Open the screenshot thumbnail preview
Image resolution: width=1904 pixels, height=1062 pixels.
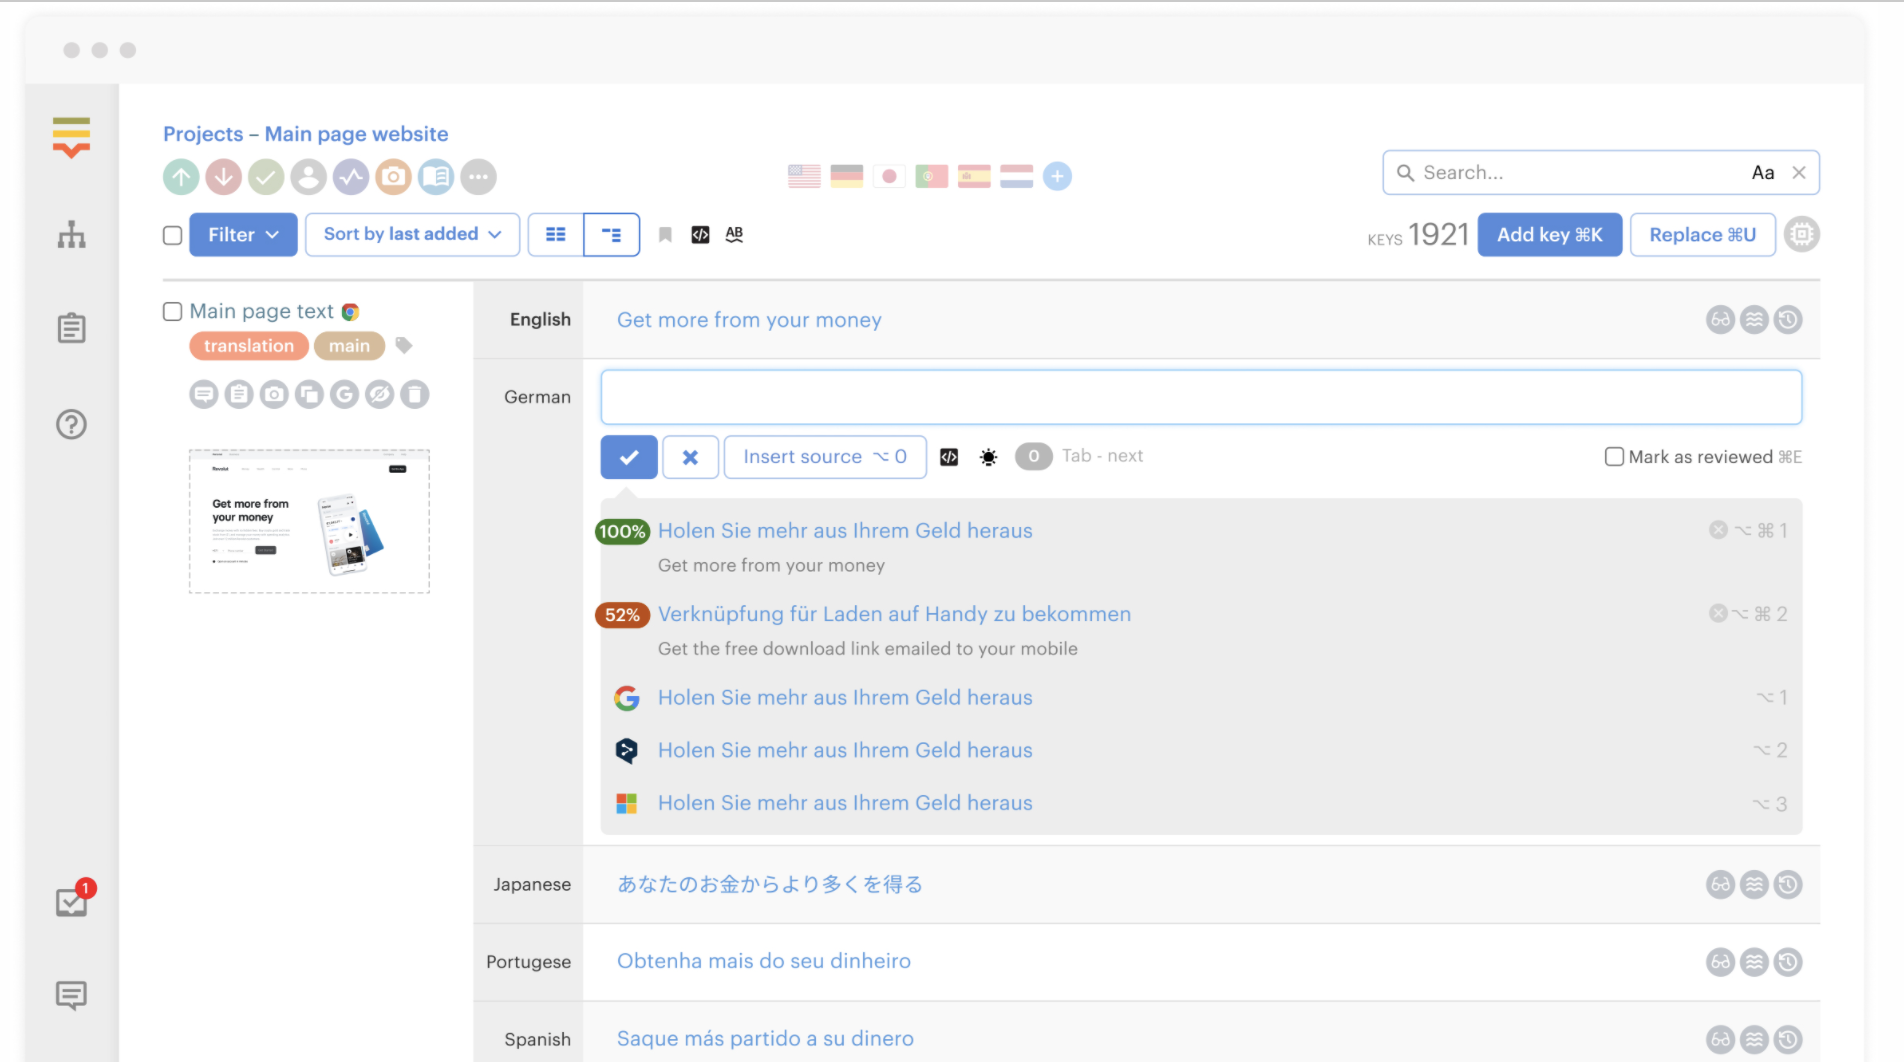point(309,521)
